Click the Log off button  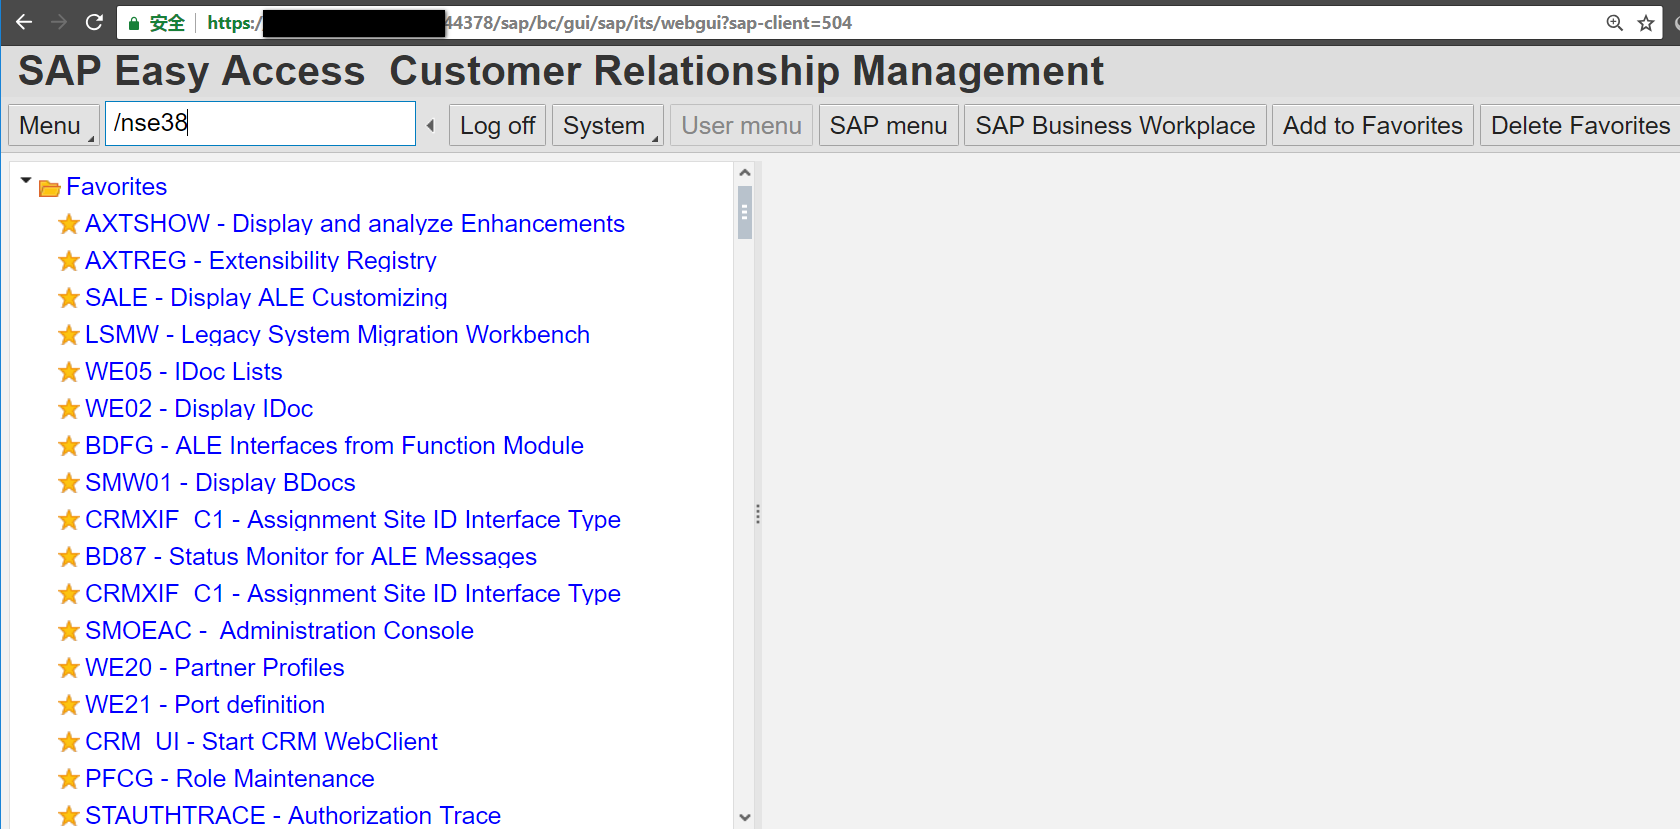click(x=497, y=125)
